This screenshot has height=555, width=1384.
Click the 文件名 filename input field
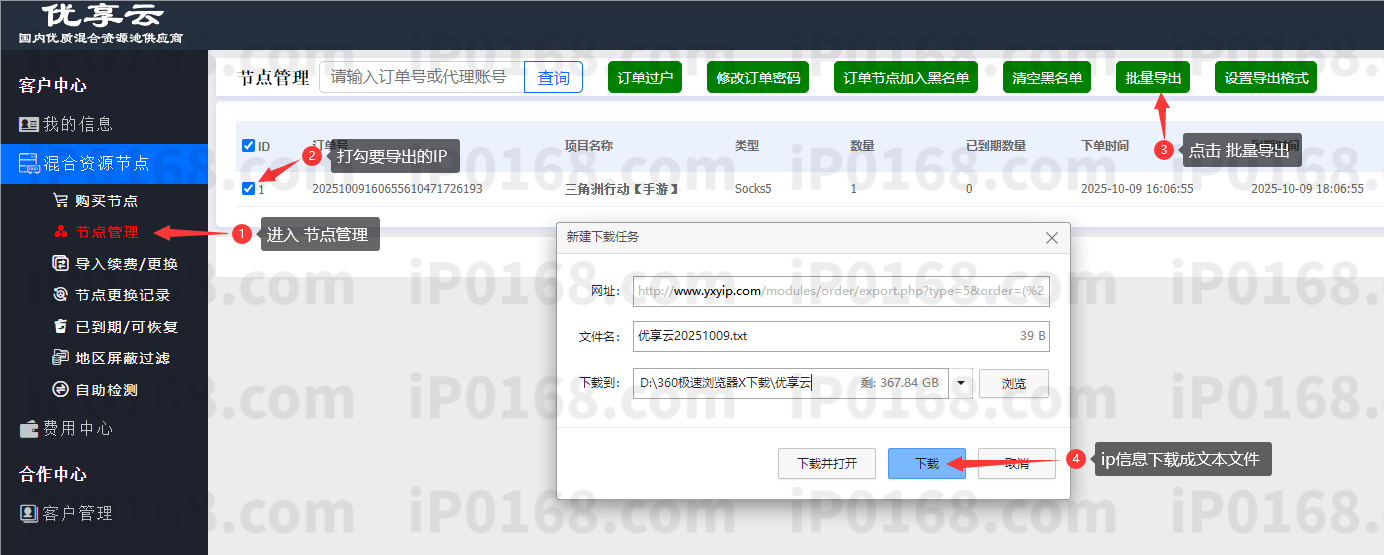[x=820, y=336]
